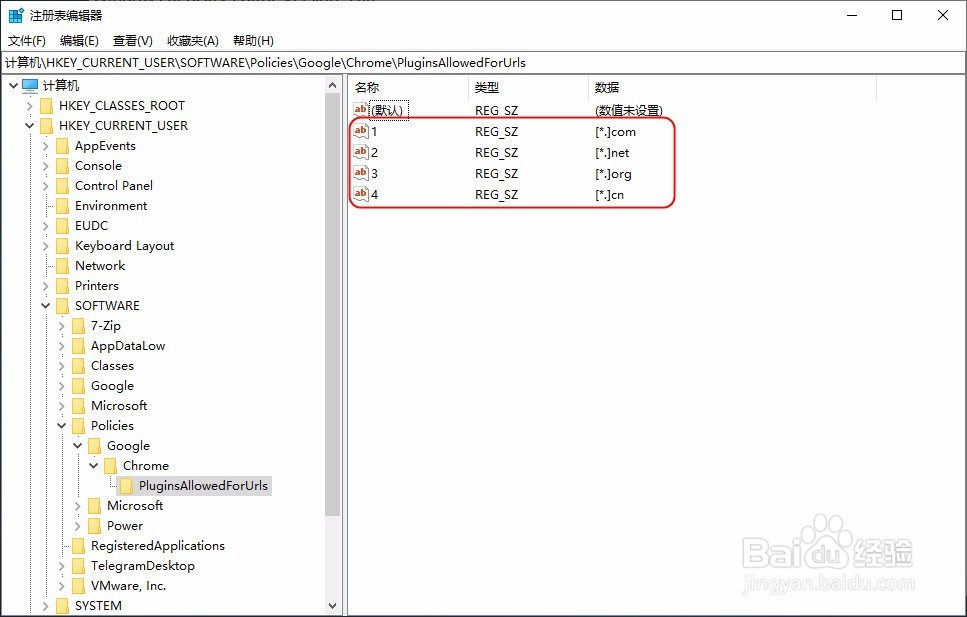Open the 查看(V) menu
The image size is (967, 617).
click(133, 41)
